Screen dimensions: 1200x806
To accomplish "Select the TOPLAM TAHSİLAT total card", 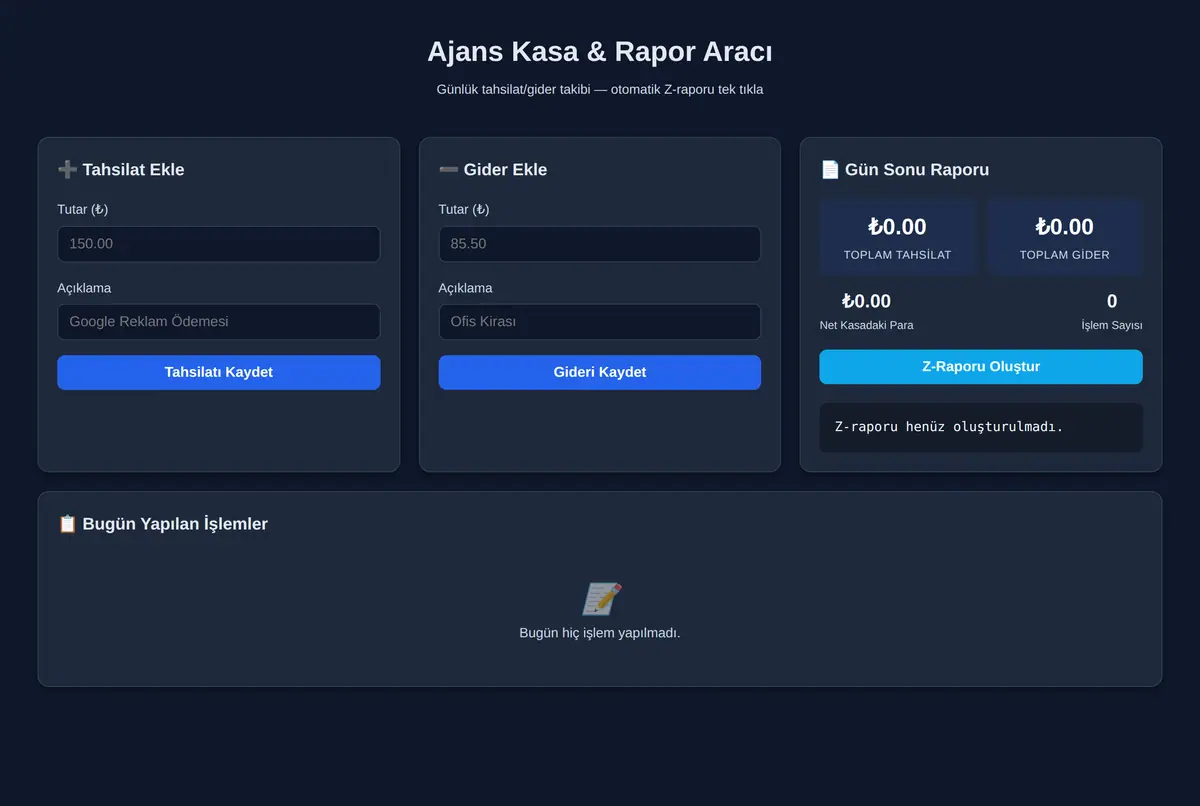I will point(897,237).
